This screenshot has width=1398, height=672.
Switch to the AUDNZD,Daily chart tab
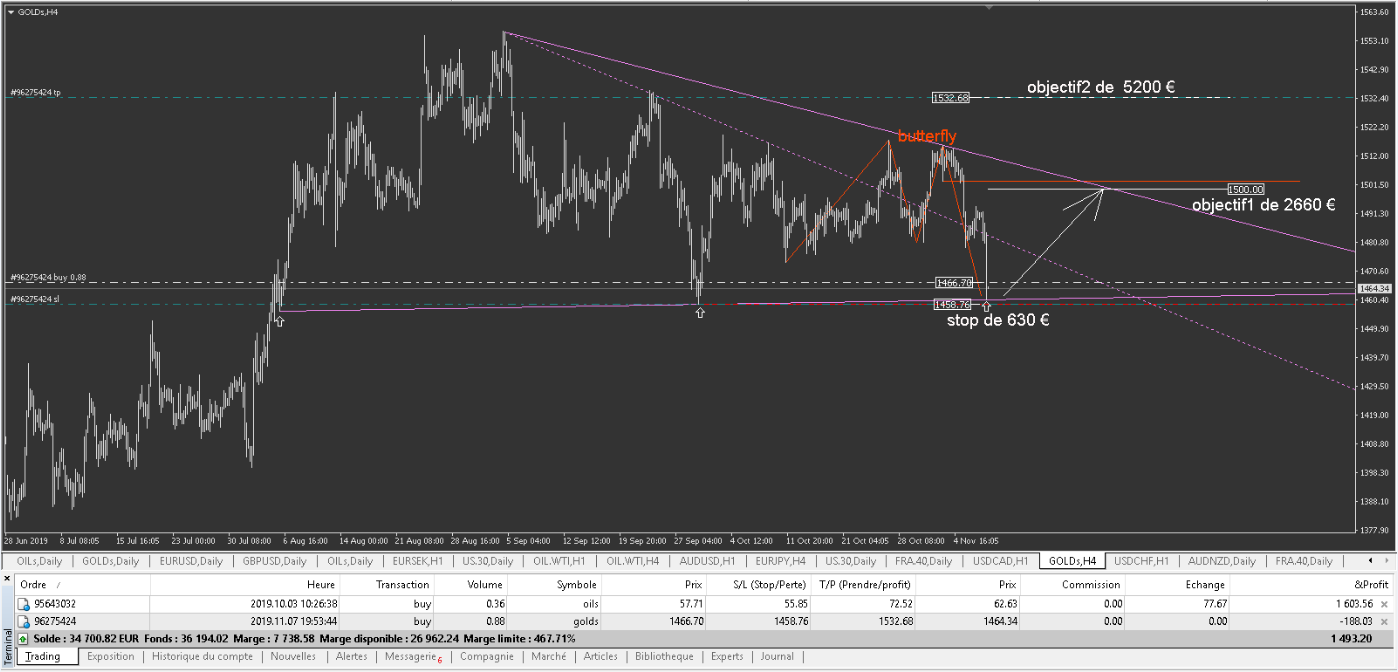(x=1220, y=561)
